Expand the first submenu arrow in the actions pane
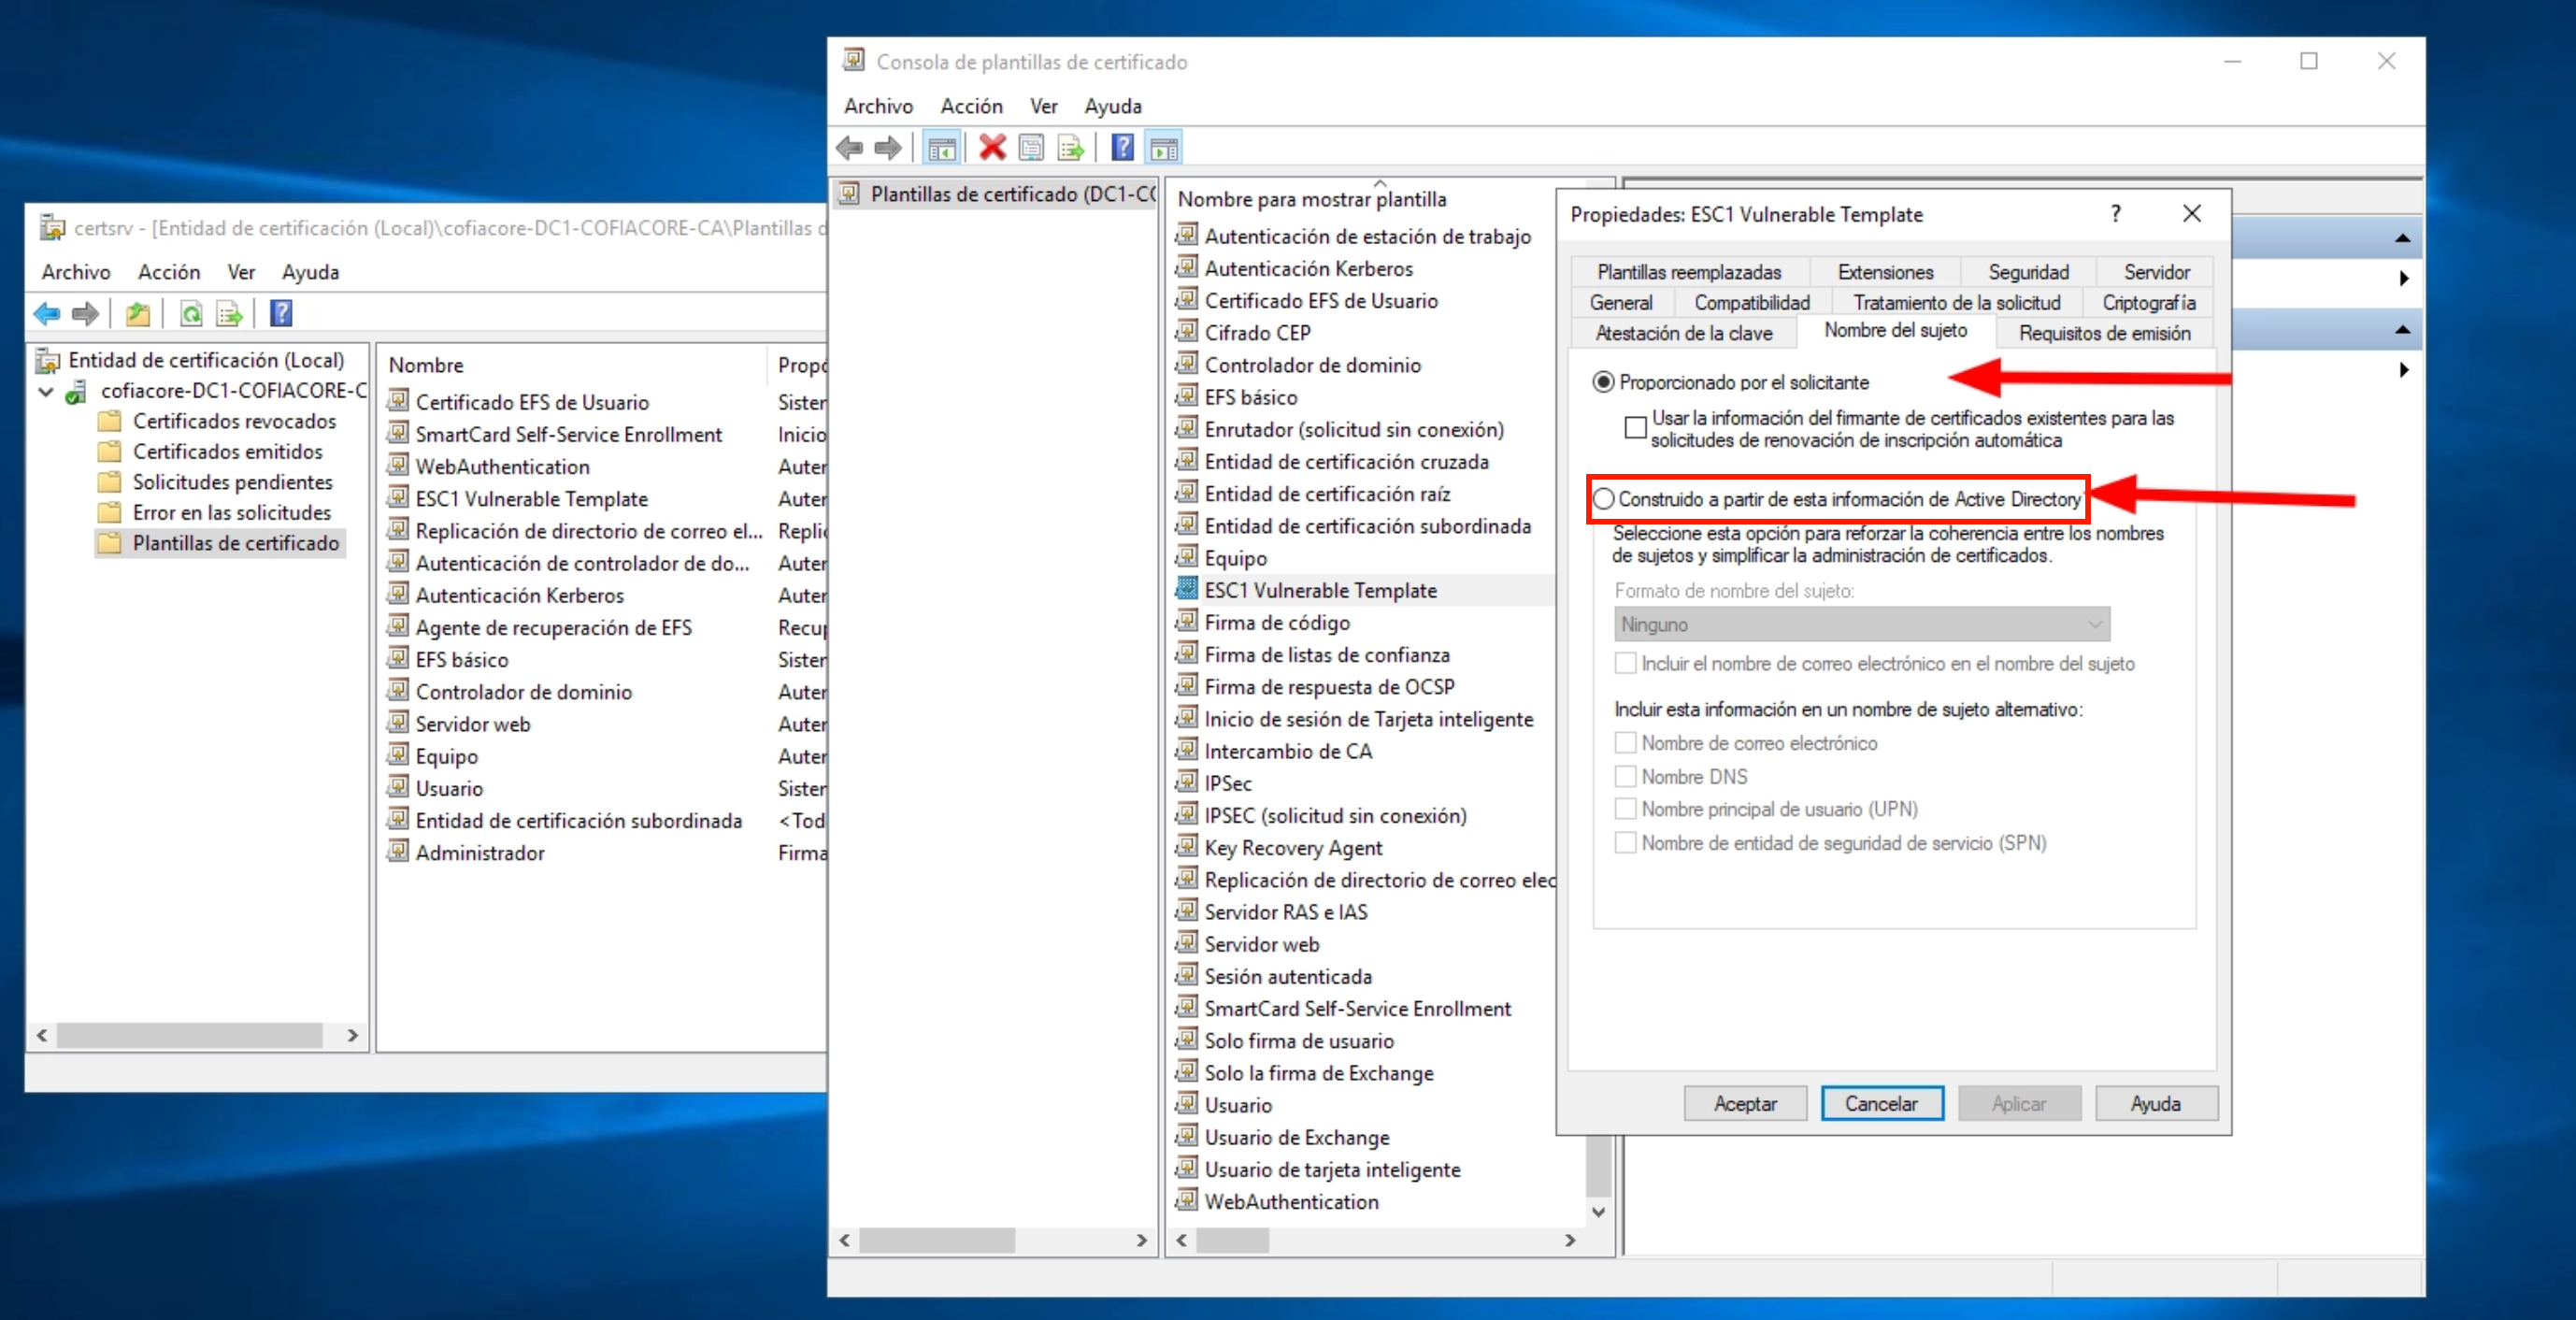This screenshot has height=1320, width=2576. [2404, 278]
